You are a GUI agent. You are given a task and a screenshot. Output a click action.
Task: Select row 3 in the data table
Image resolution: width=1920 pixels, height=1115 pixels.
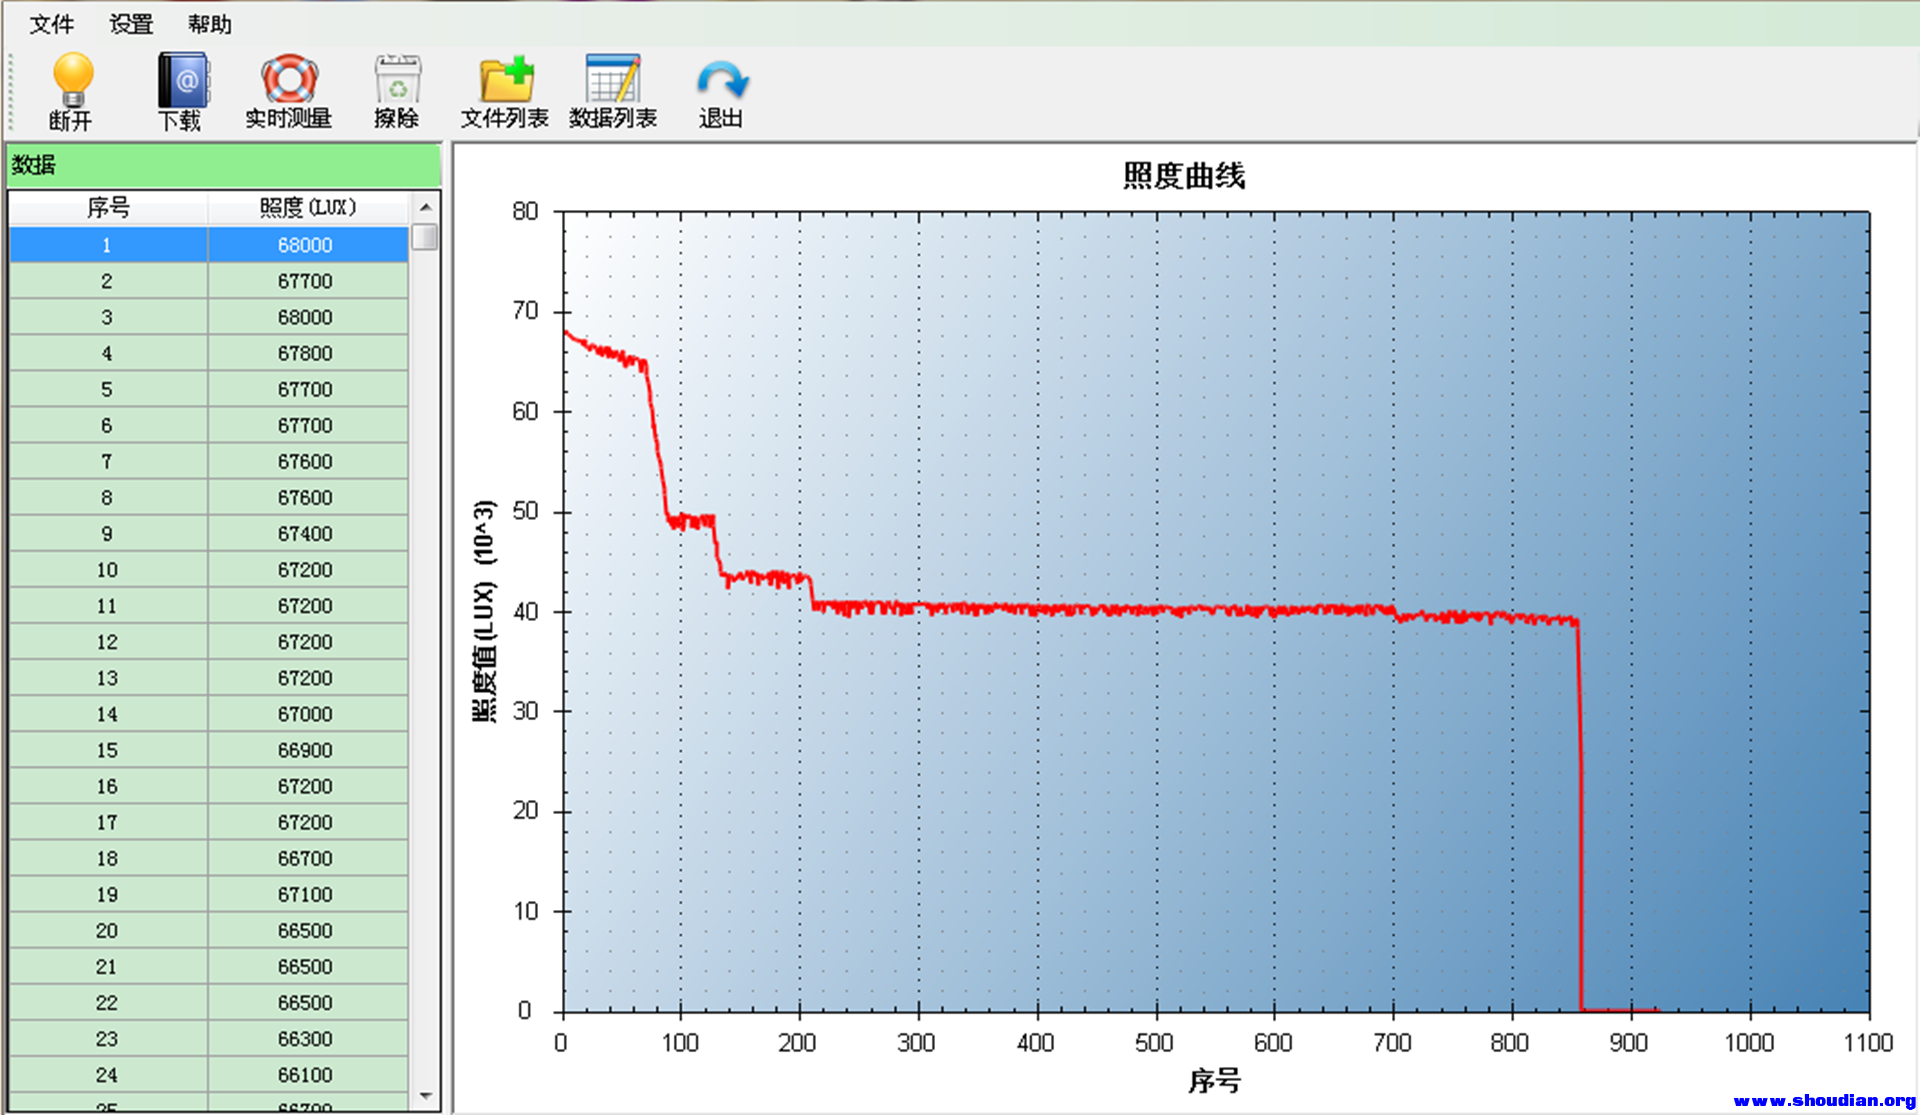click(209, 317)
